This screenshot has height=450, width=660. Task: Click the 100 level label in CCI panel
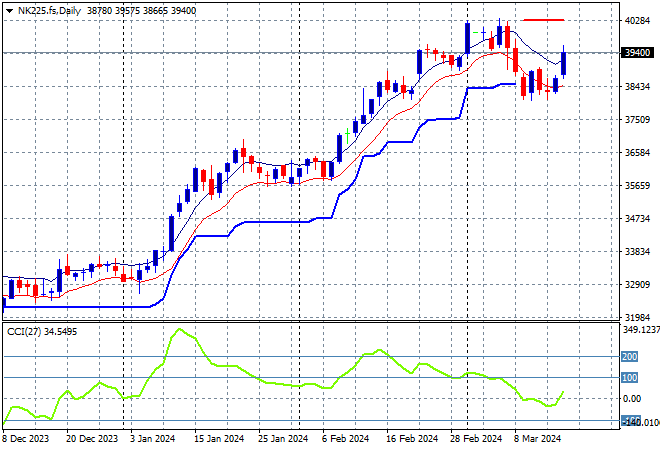[631, 377]
